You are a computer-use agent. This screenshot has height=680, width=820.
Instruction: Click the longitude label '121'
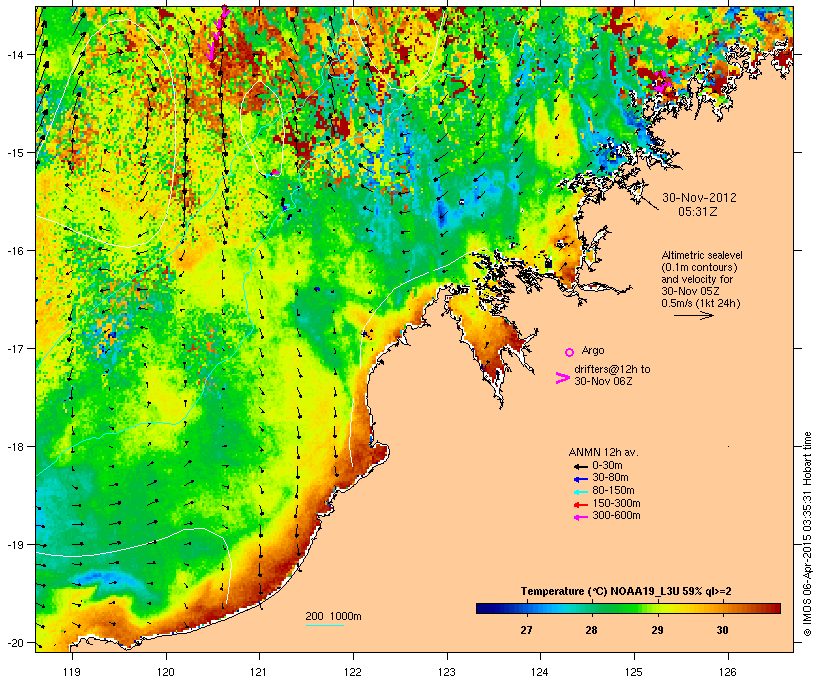click(259, 672)
